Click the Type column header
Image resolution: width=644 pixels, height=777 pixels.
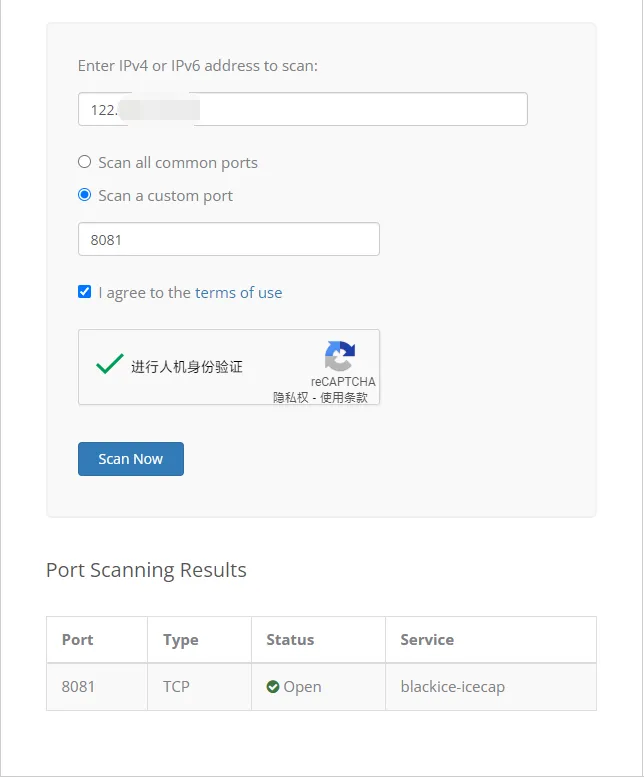[181, 640]
